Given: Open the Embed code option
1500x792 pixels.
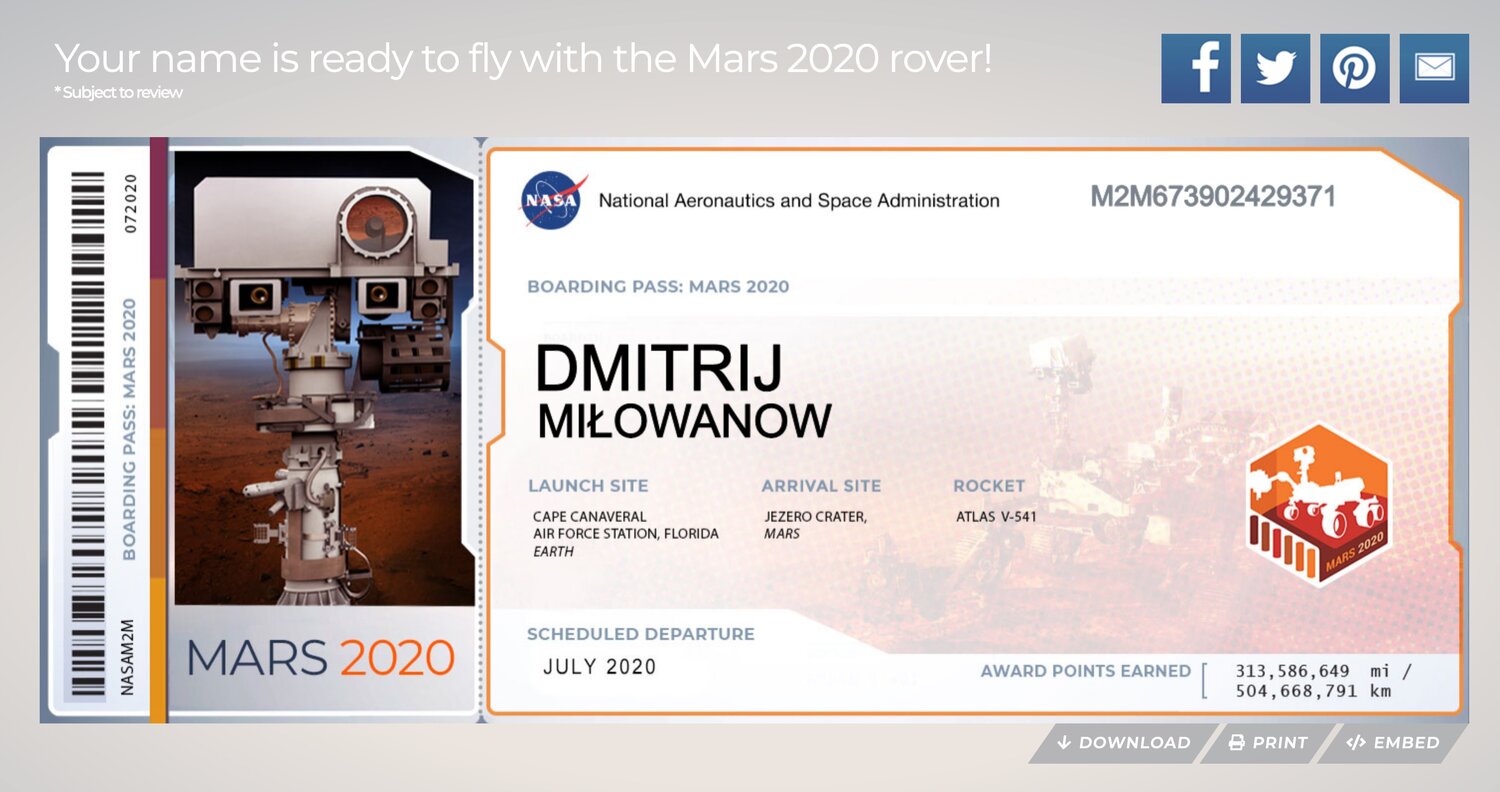Looking at the screenshot, I should pyautogui.click(x=1392, y=743).
